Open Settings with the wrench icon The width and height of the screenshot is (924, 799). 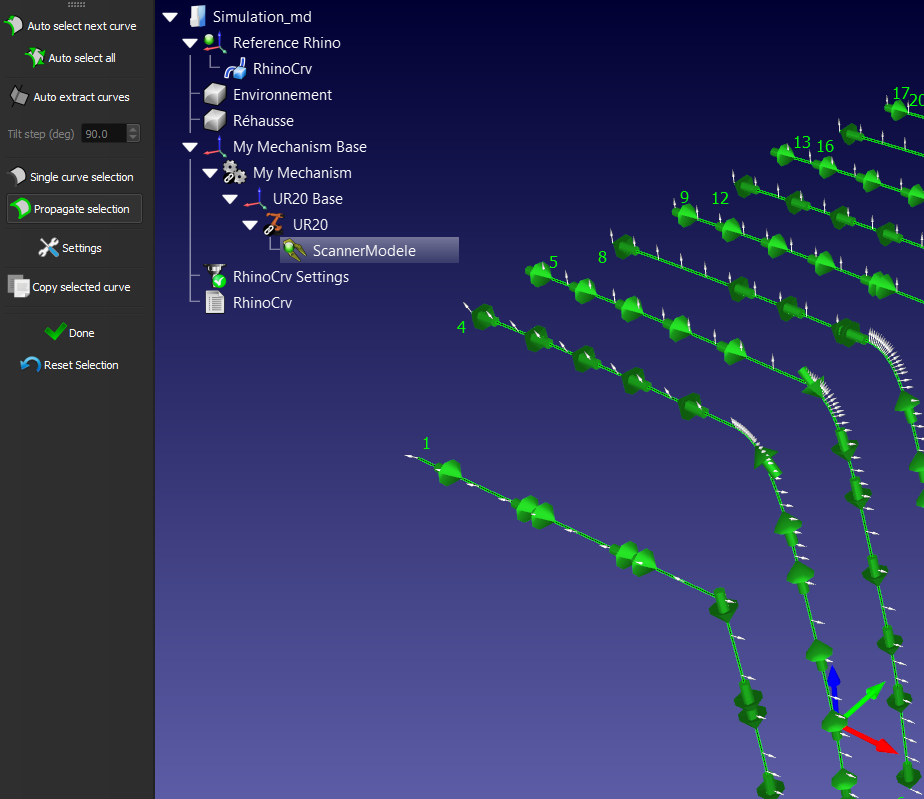[x=48, y=247]
